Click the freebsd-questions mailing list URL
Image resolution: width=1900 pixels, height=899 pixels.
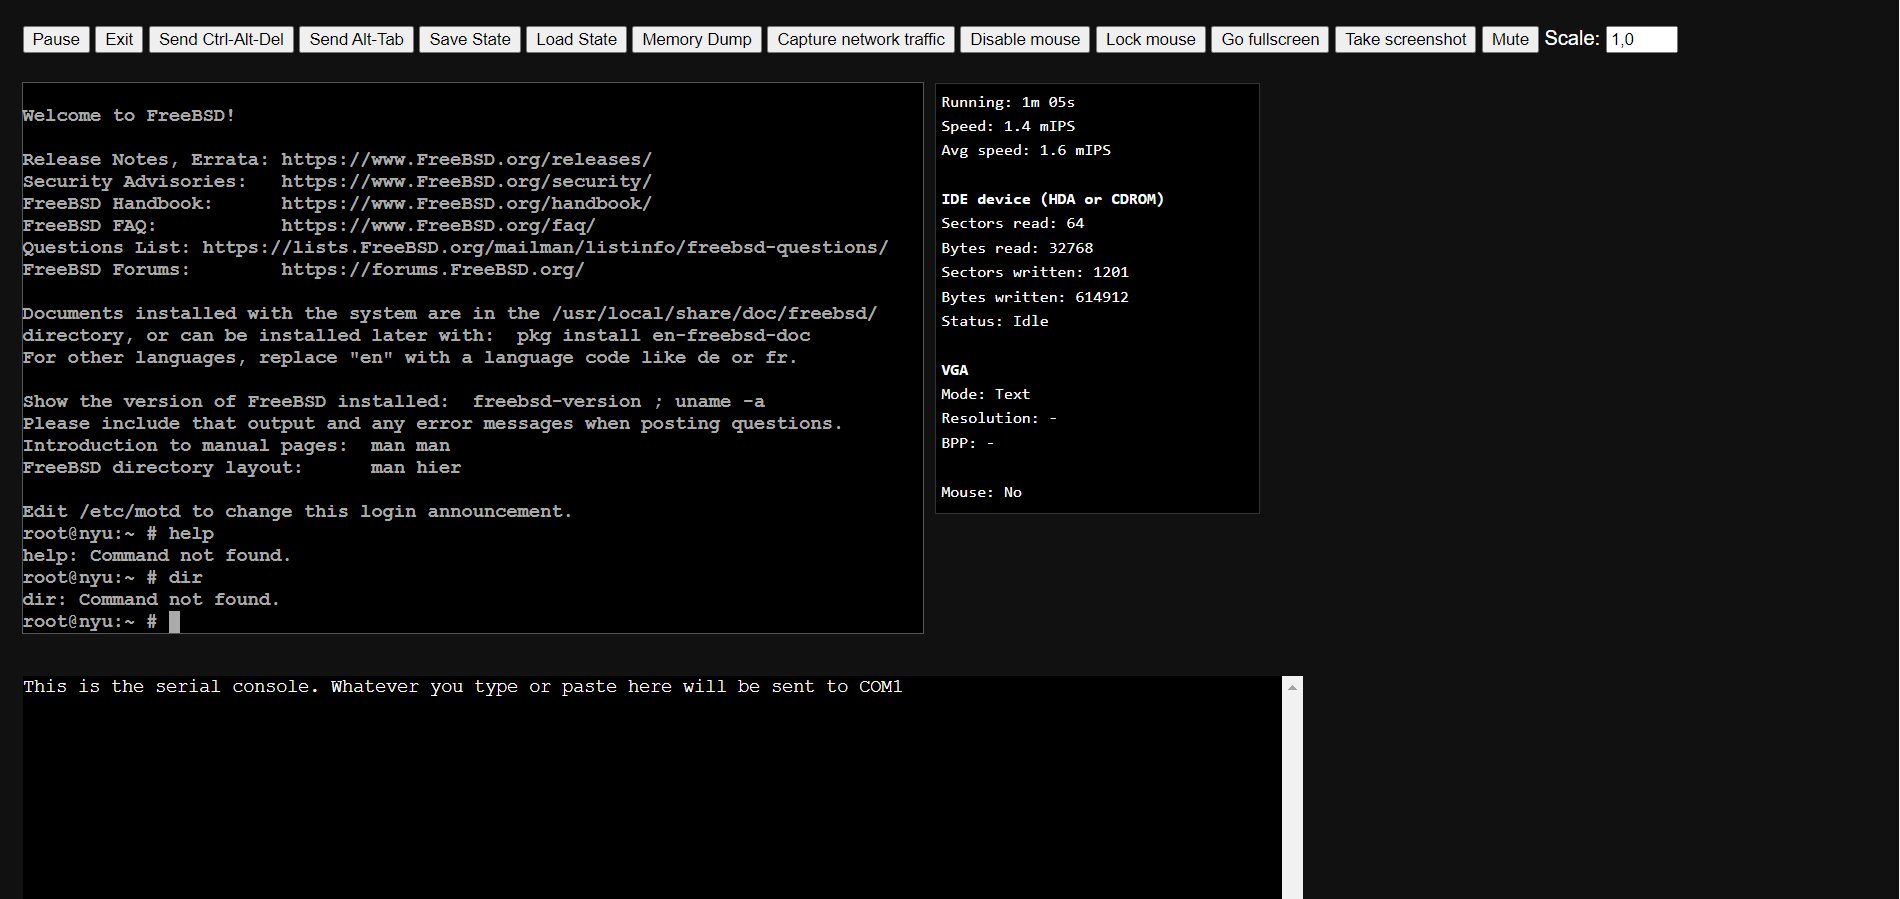click(545, 248)
